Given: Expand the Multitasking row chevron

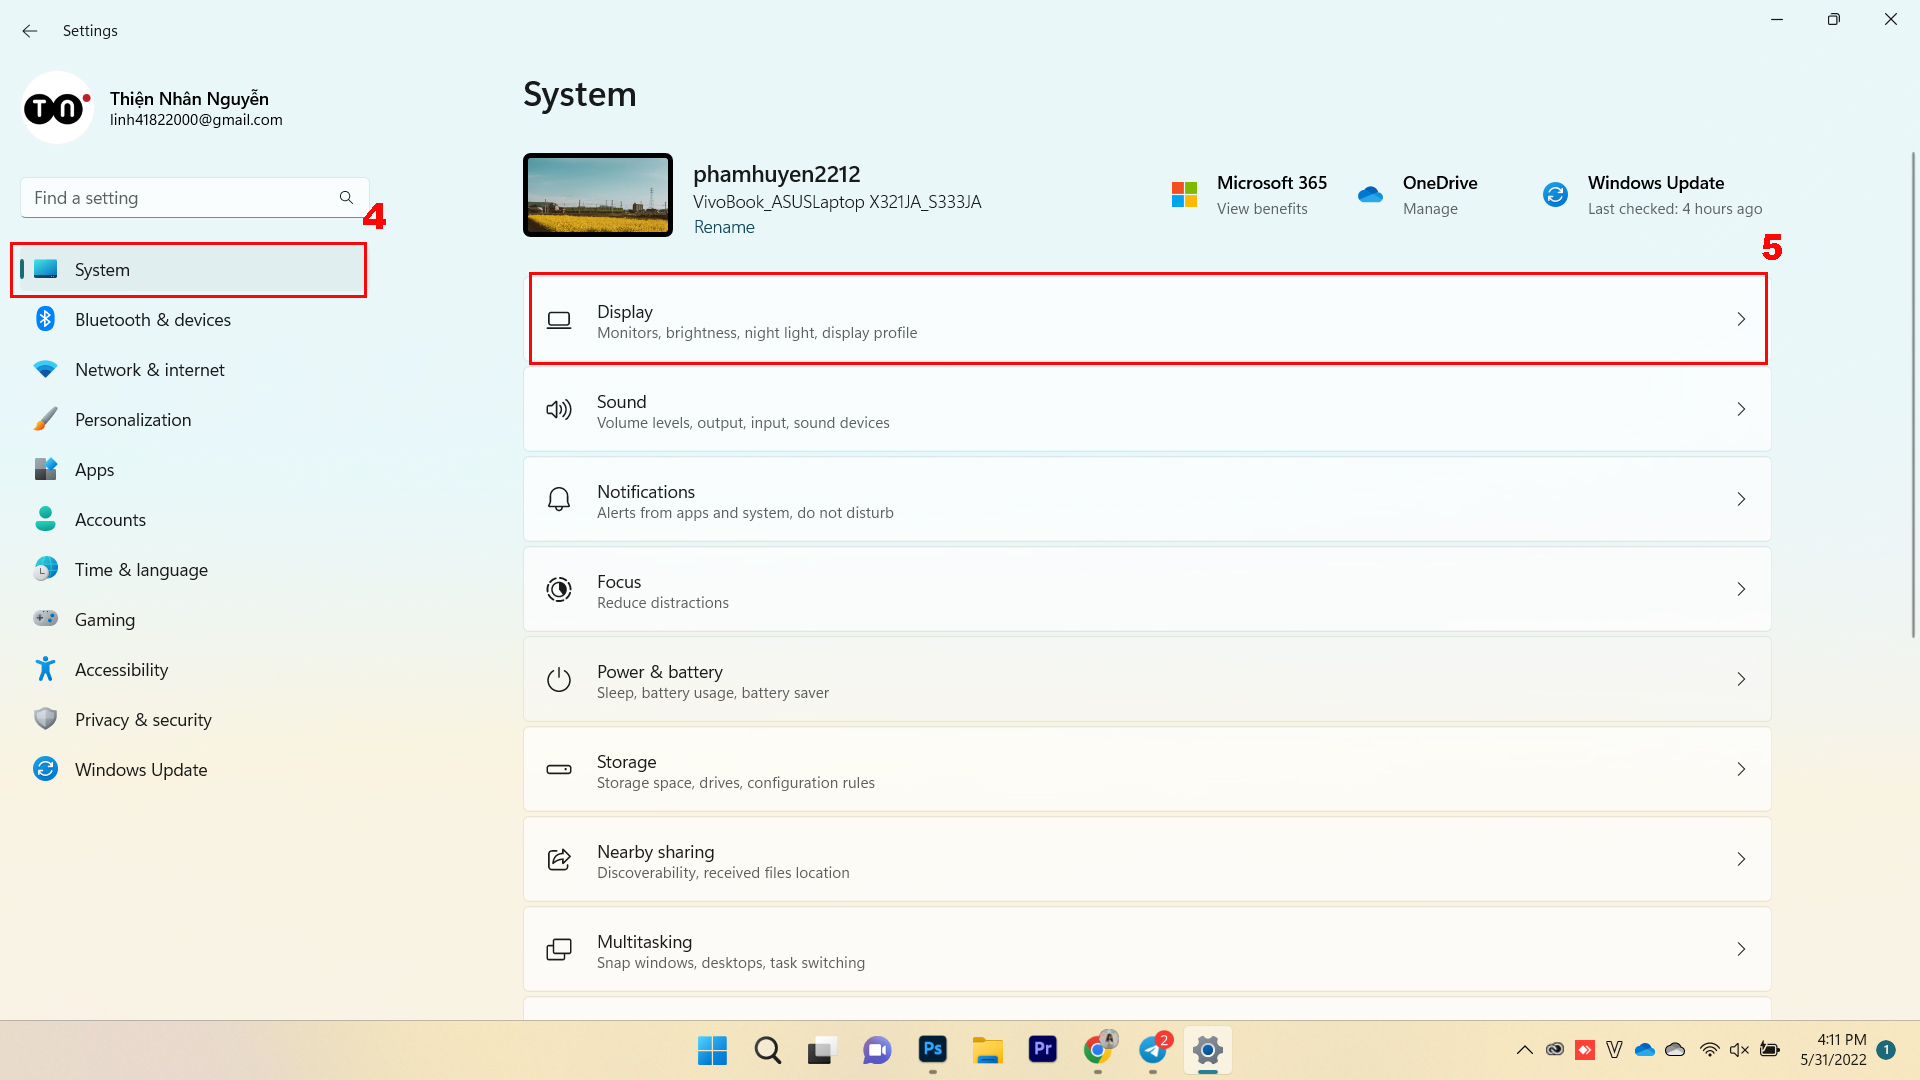Looking at the screenshot, I should point(1741,949).
